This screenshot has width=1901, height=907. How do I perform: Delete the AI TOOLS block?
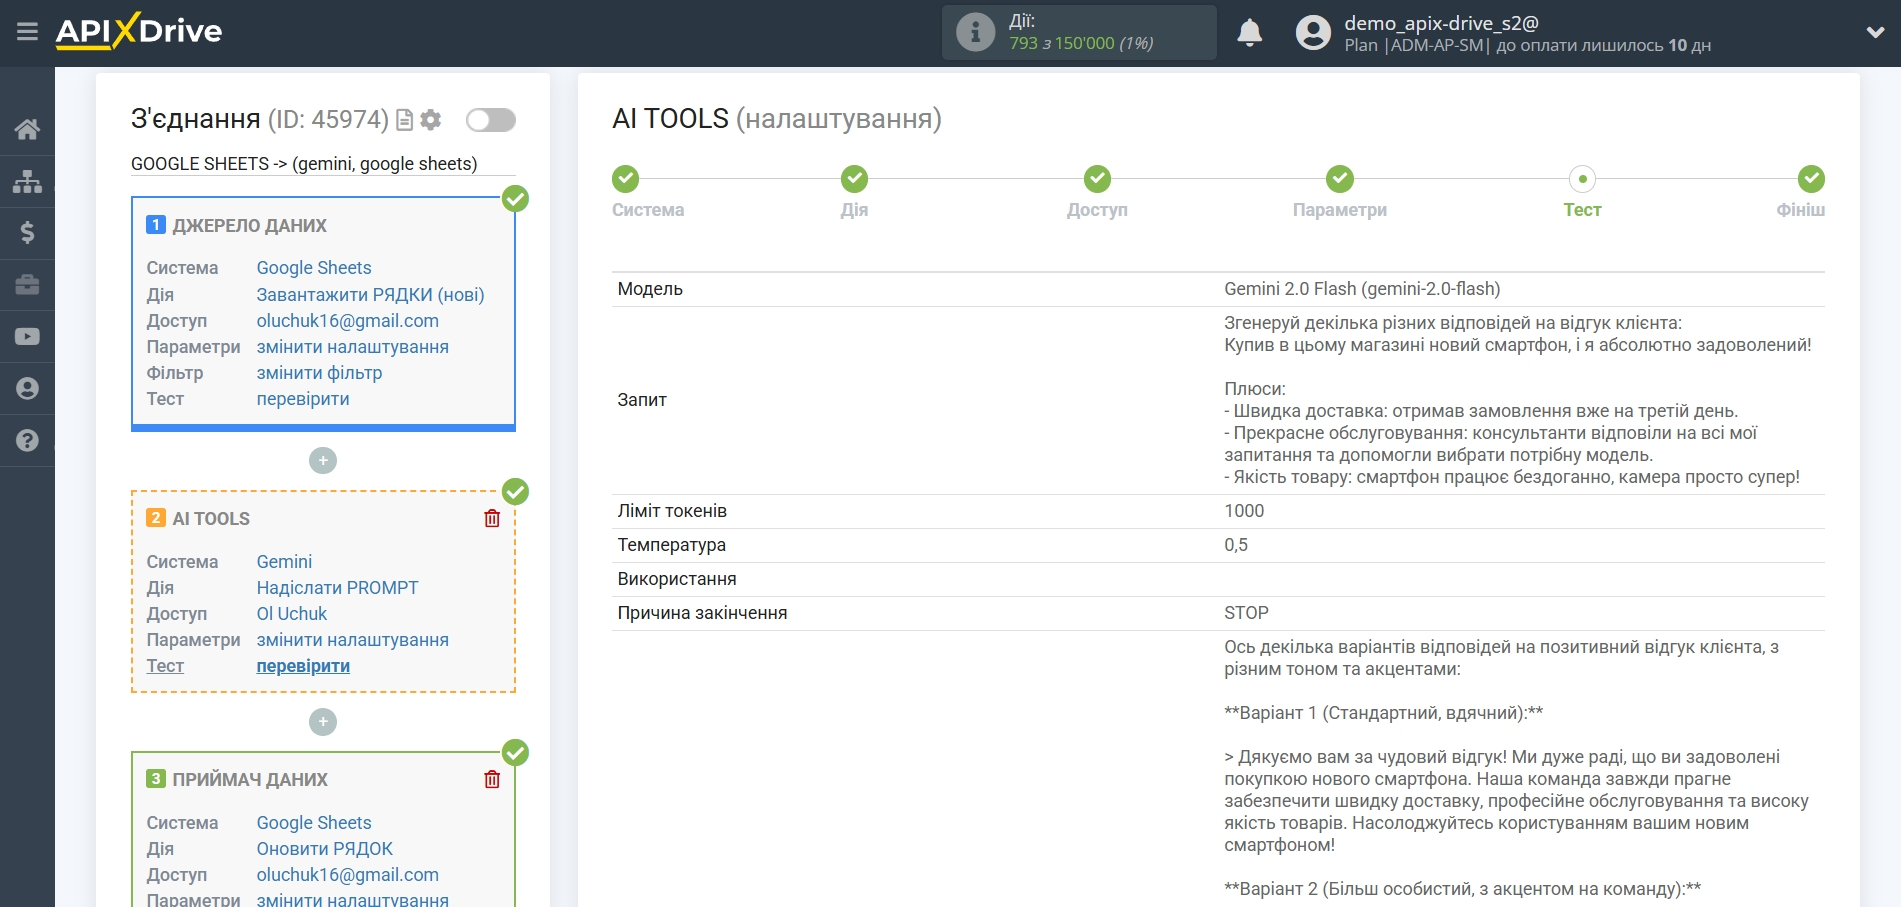click(x=492, y=518)
